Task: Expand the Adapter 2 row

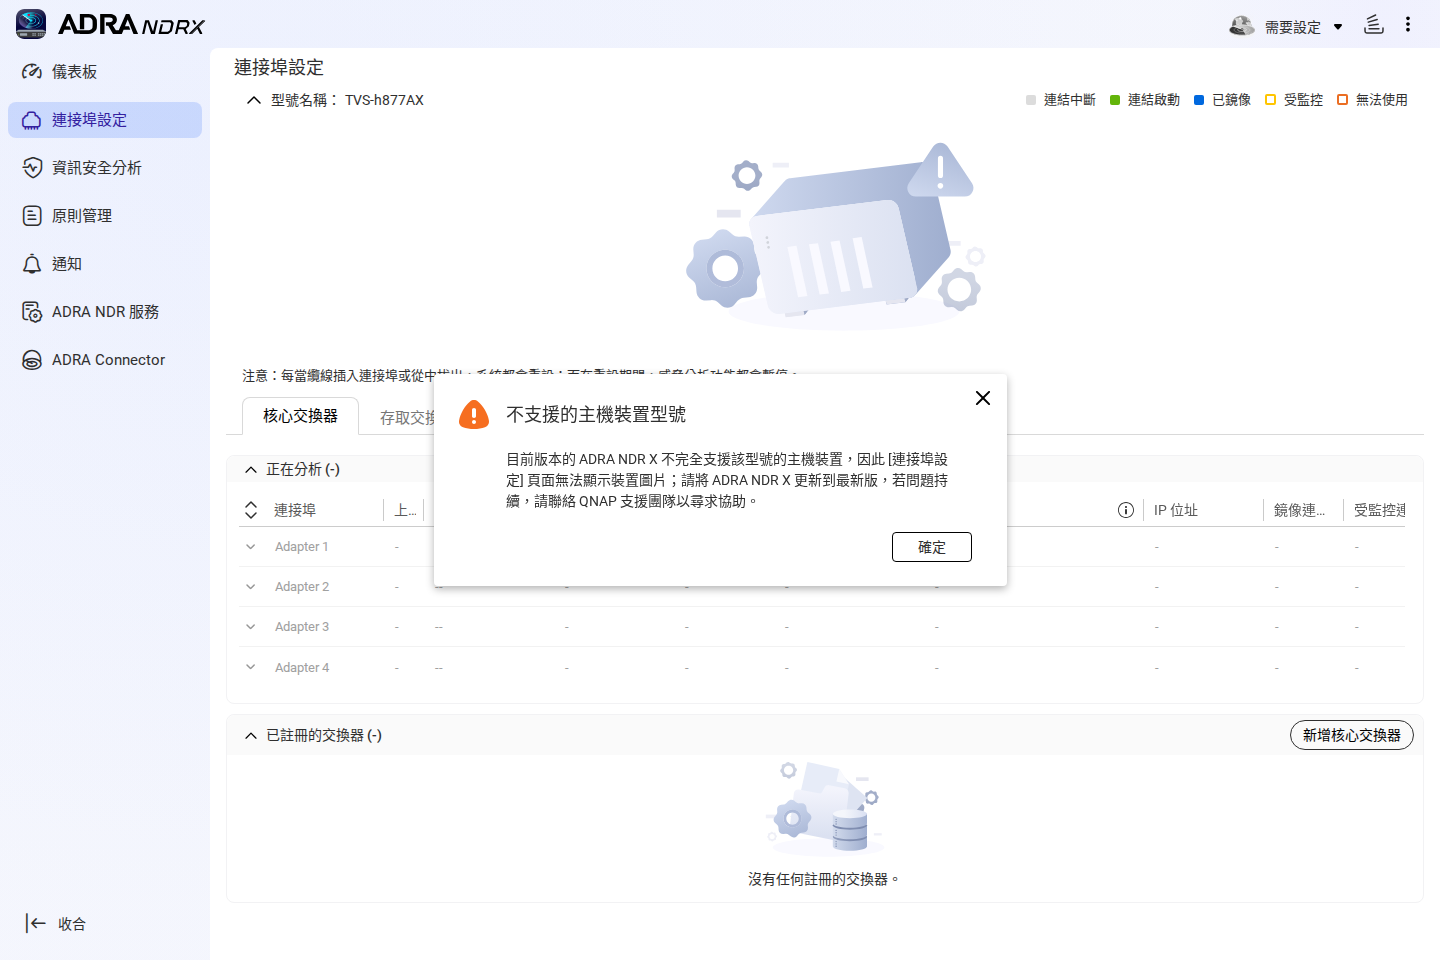Action: [x=251, y=587]
